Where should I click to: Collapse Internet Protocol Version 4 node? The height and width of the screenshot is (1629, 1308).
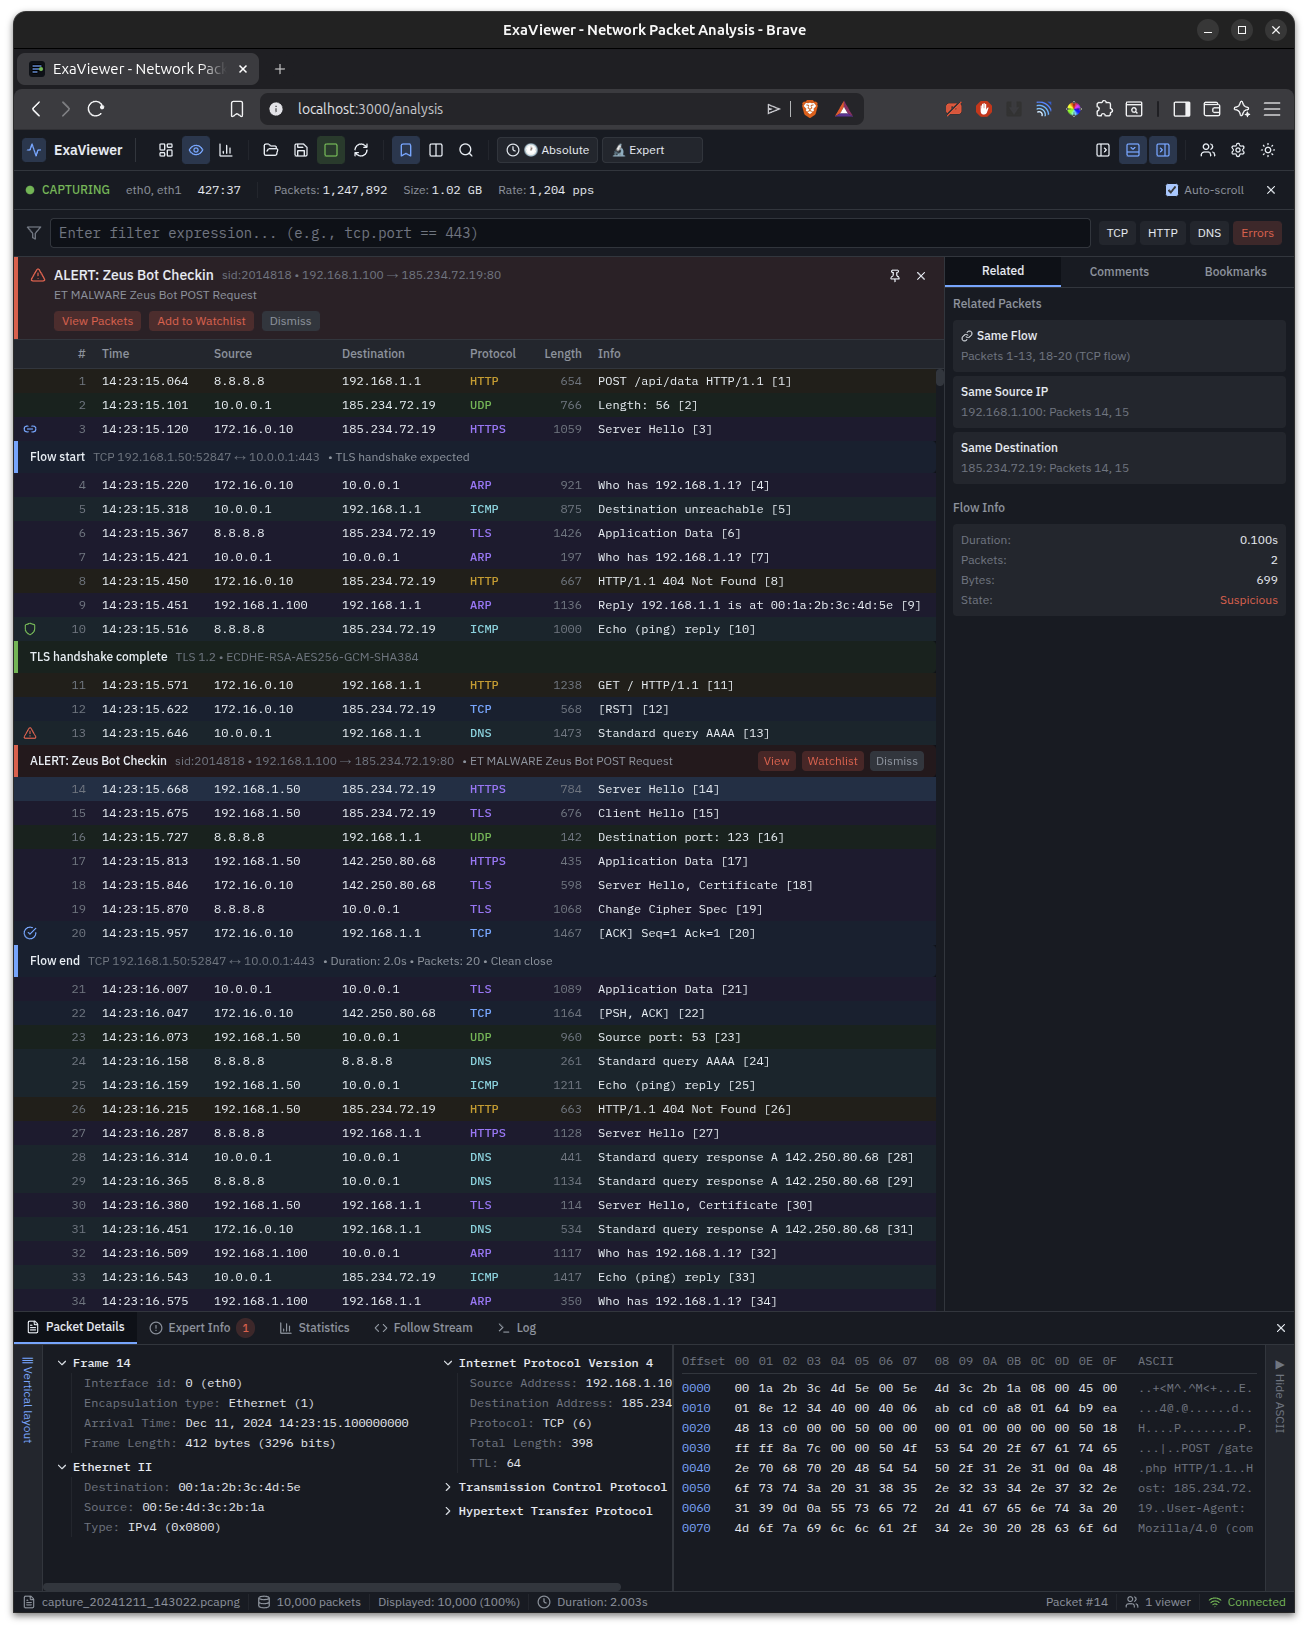pos(448,1363)
